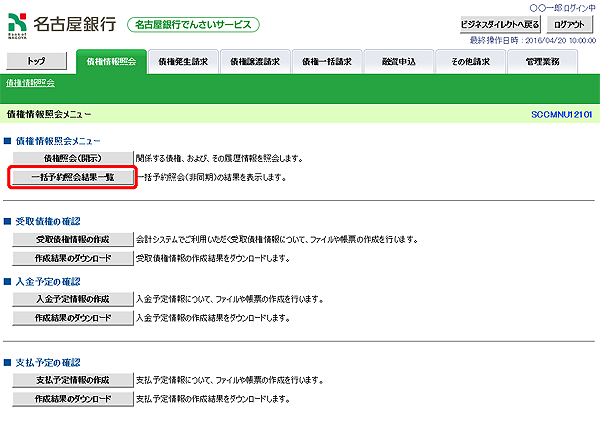This screenshot has width=600, height=434.
Task: Click description text 支払予定情報の作成結果をダウンロードします
Action: pyautogui.click(x=213, y=400)
